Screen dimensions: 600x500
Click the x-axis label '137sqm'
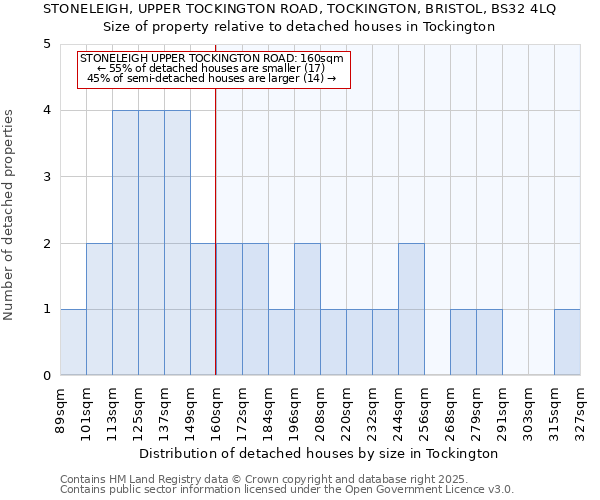click(x=164, y=414)
